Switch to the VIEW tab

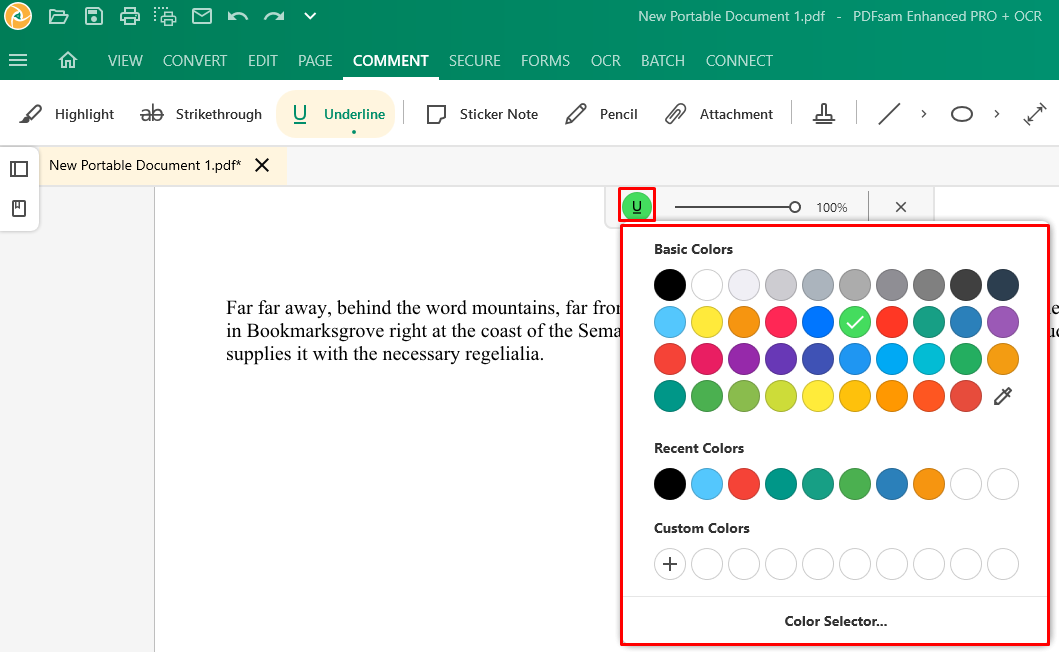click(x=125, y=61)
